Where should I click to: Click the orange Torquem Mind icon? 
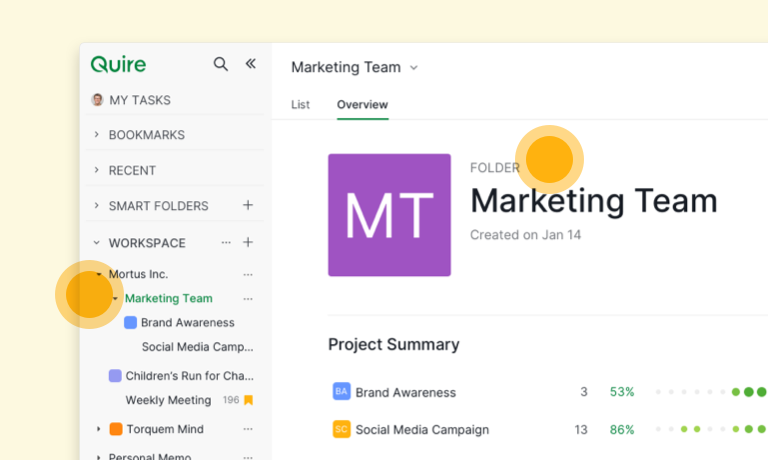[x=116, y=429]
